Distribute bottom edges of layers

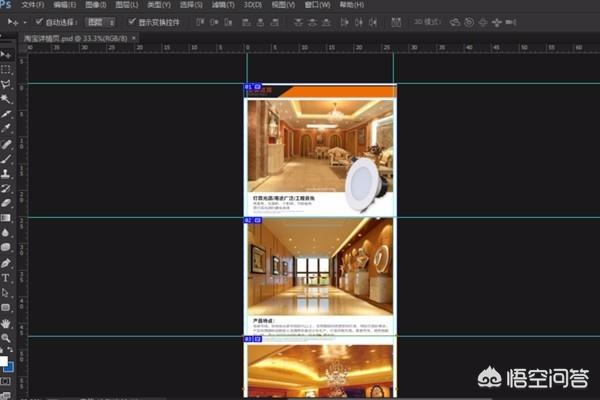(x=326, y=22)
